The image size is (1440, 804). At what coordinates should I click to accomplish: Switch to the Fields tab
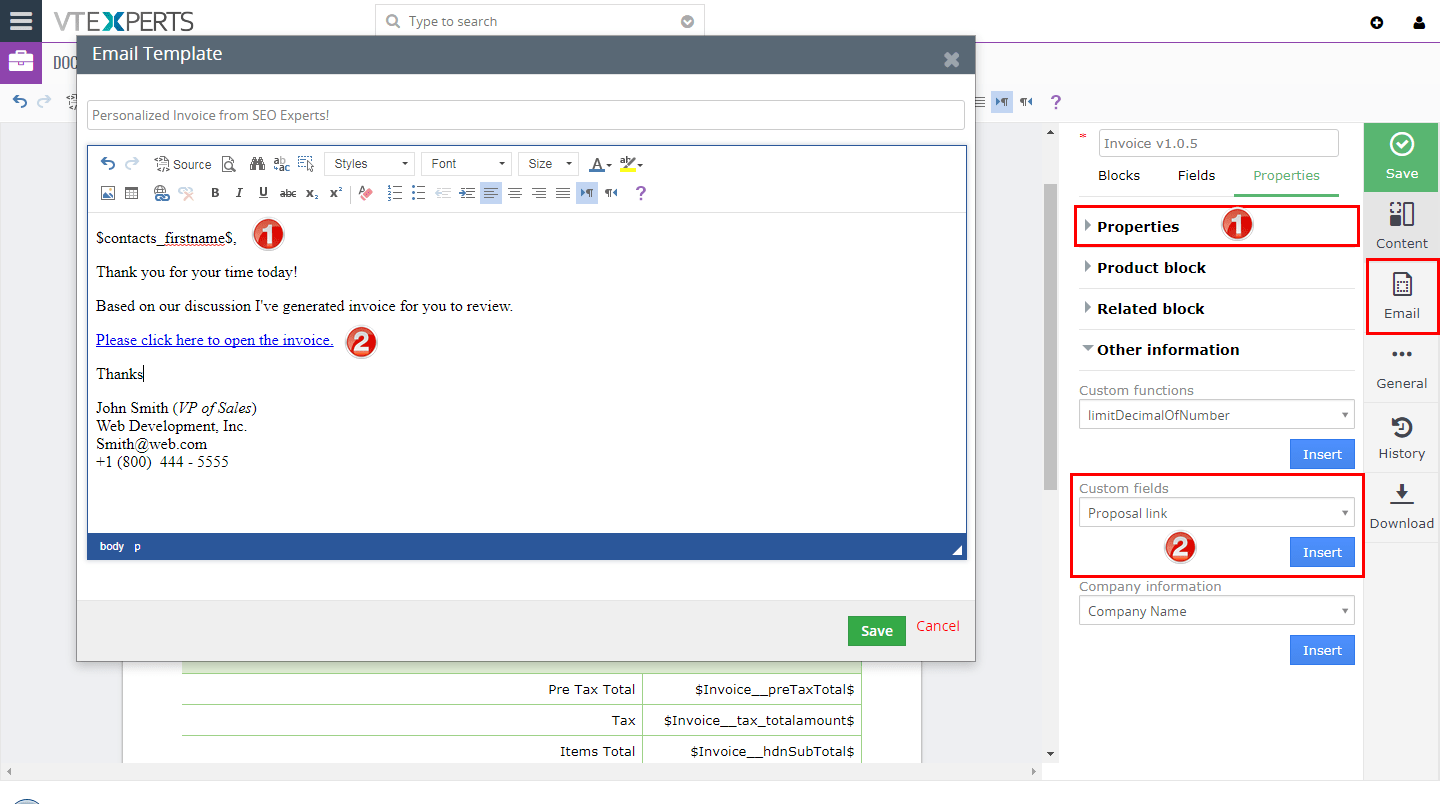1196,175
